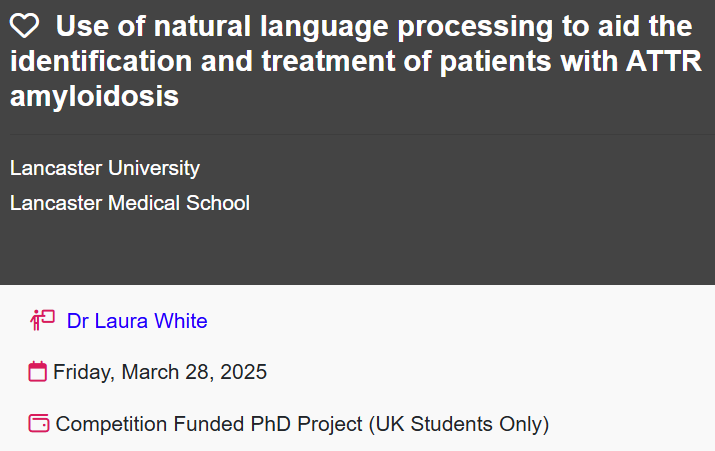The height and width of the screenshot is (451, 715).
Task: Click the word University in the header
Action: 154,168
